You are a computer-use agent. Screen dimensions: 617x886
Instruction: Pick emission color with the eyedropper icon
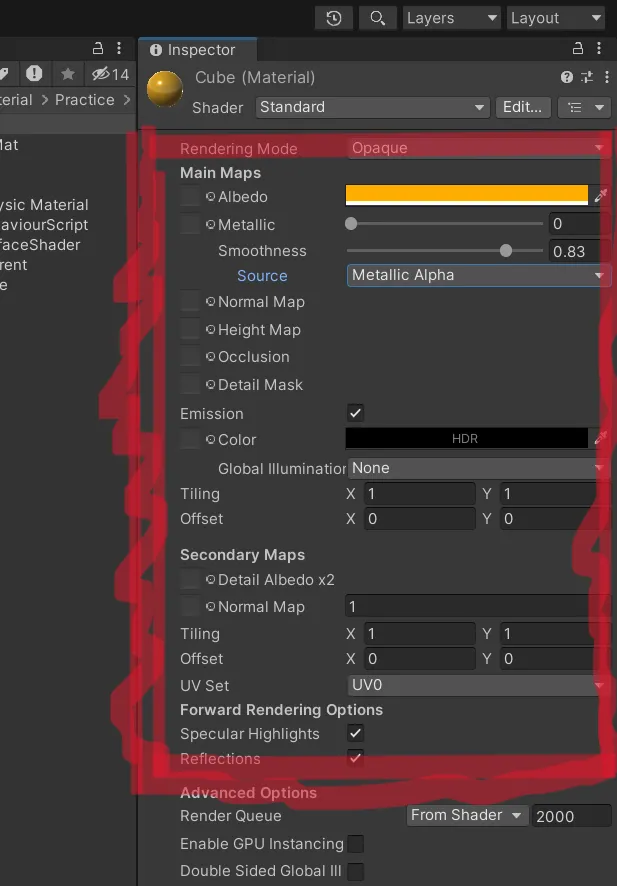coord(601,438)
